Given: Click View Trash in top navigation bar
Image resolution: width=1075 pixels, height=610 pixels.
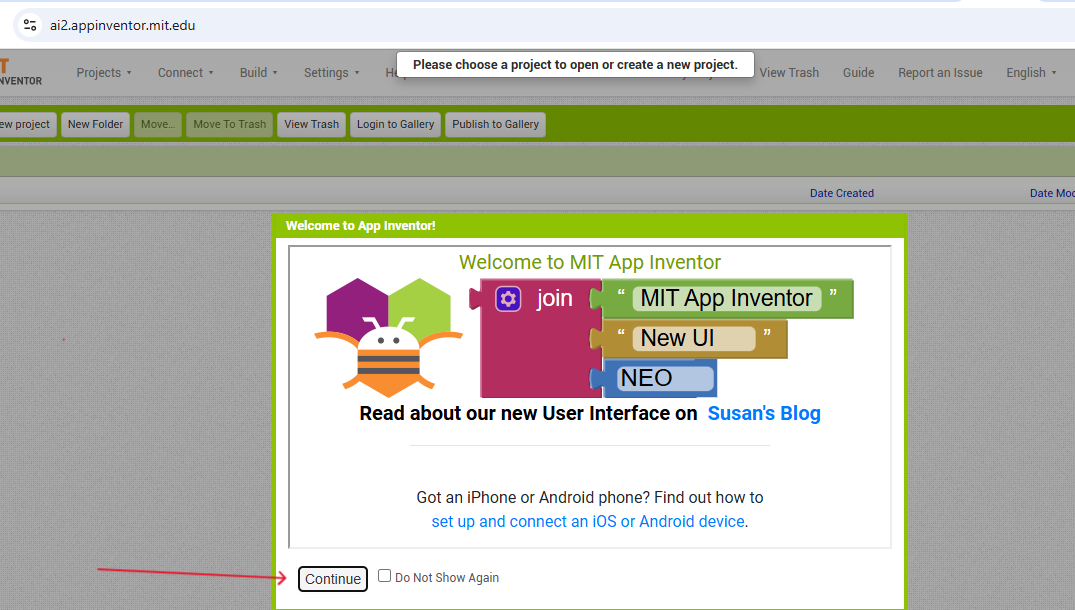Looking at the screenshot, I should [789, 73].
